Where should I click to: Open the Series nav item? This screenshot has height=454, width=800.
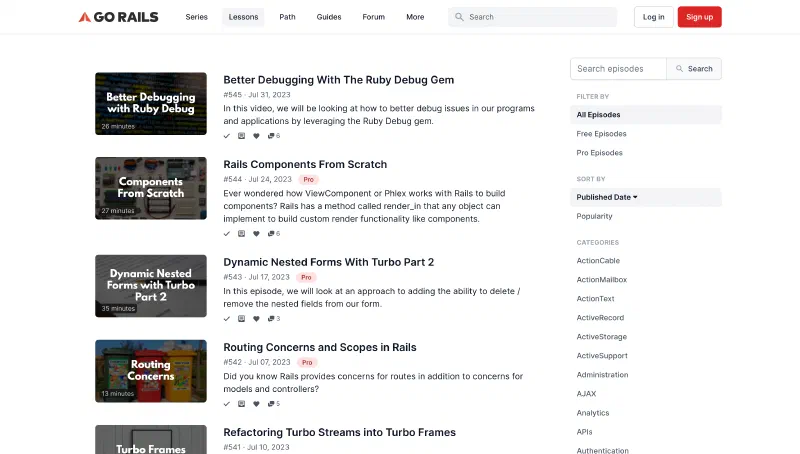tap(196, 17)
